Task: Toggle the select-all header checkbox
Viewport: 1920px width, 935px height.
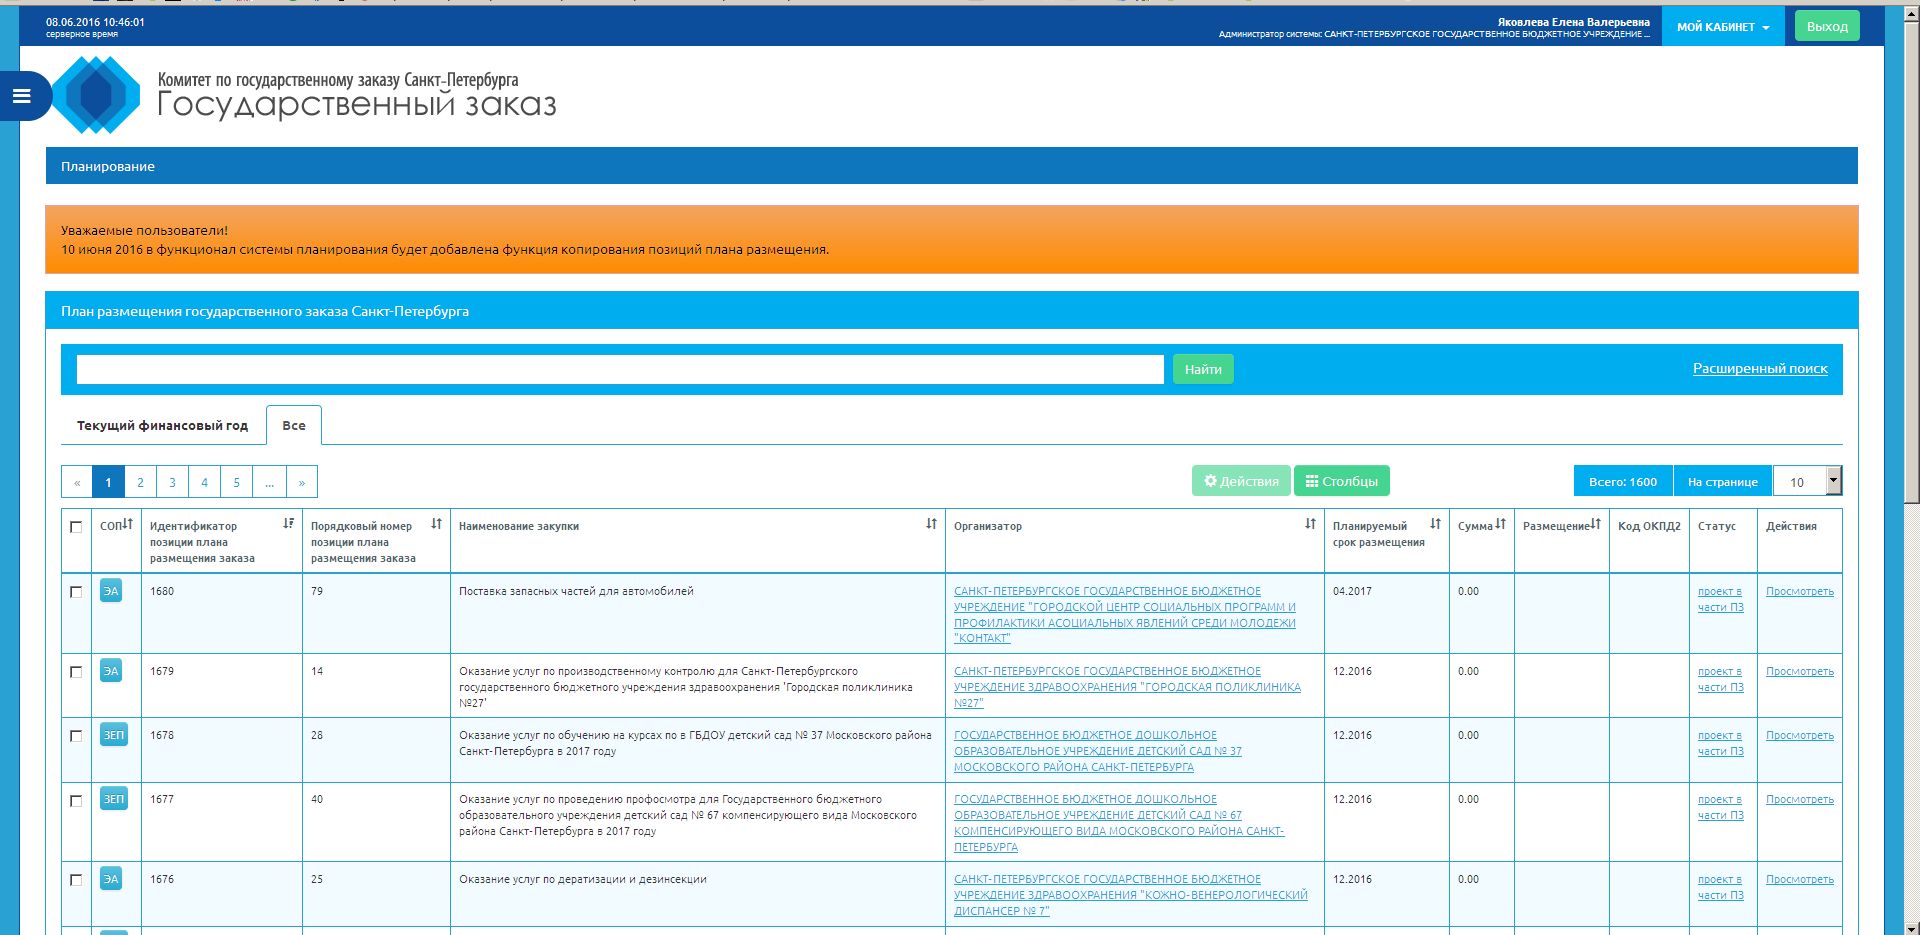Action: coord(76,527)
